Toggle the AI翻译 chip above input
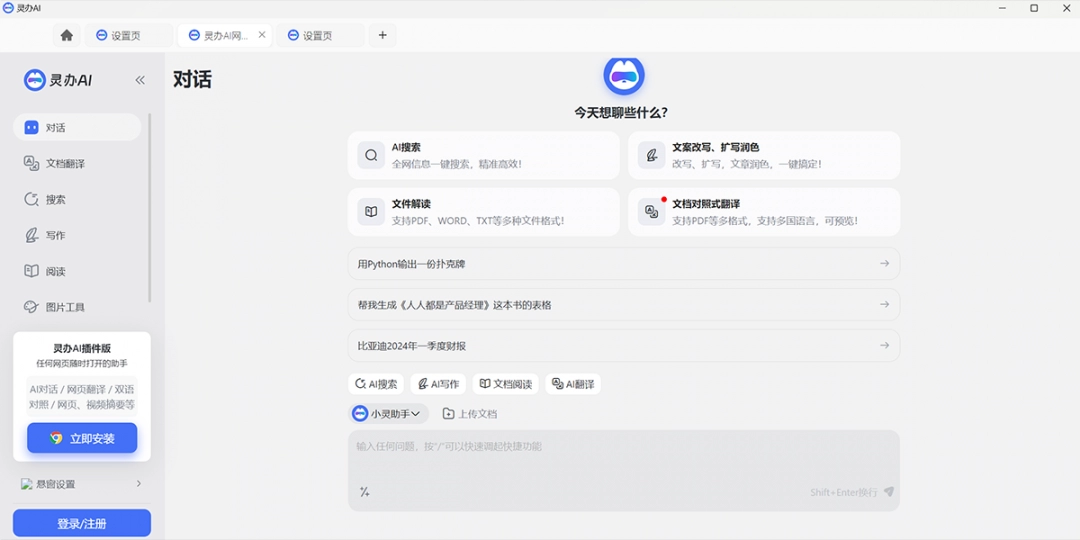Image resolution: width=1080 pixels, height=540 pixels. [x=573, y=384]
